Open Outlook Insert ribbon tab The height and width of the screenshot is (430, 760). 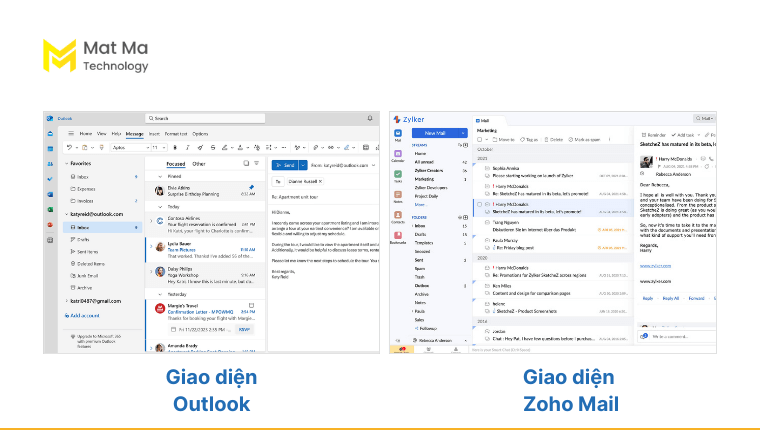(154, 134)
